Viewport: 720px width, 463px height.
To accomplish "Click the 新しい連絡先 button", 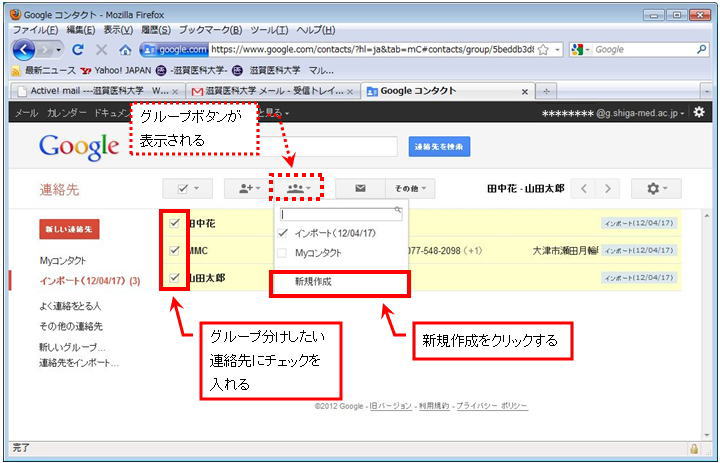I will click(69, 229).
